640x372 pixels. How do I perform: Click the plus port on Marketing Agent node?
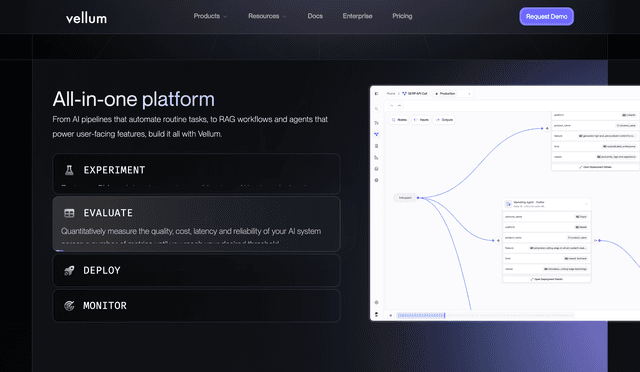[498, 241]
